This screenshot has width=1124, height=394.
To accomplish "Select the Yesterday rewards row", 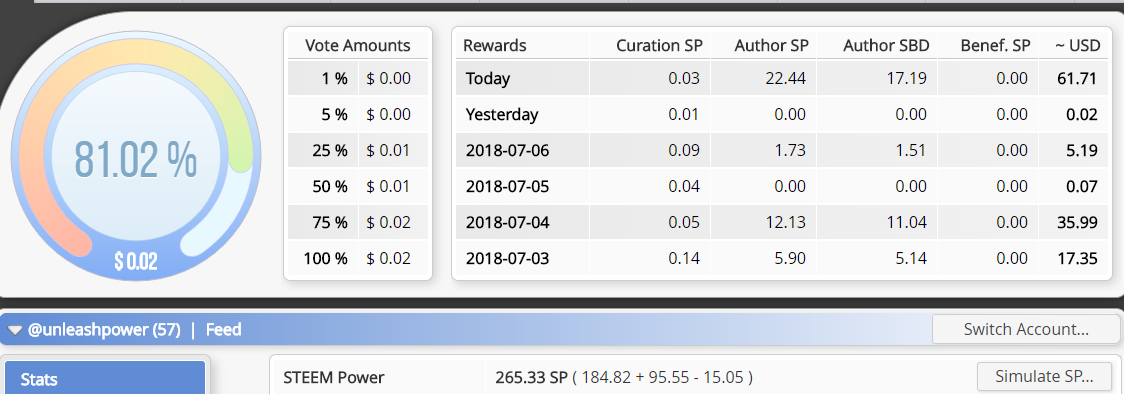I will coord(782,115).
